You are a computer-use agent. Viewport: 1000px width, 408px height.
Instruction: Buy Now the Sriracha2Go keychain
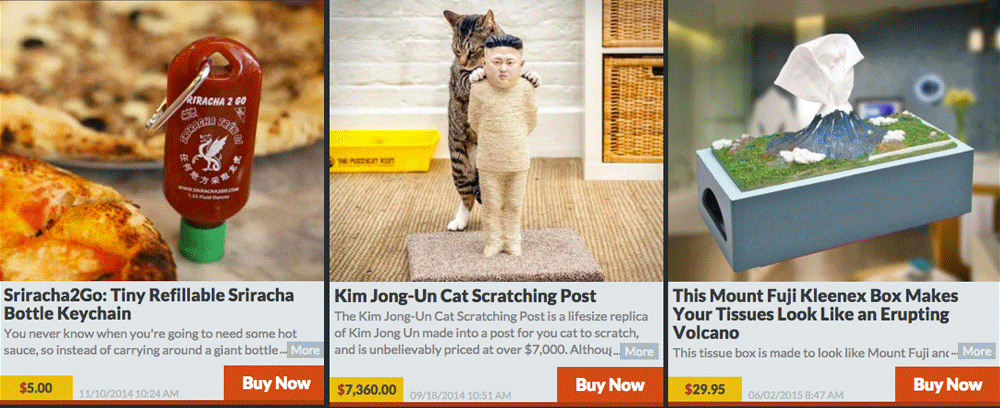[274, 383]
